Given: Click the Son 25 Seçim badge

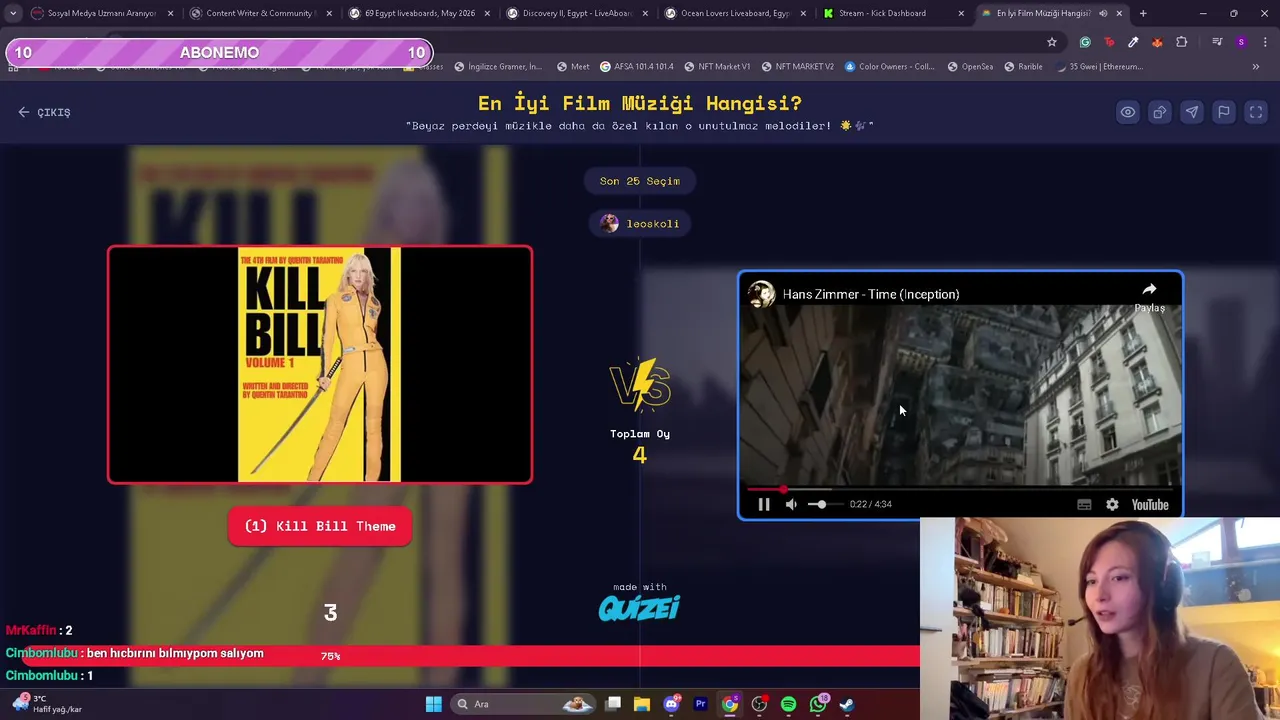Looking at the screenshot, I should (x=640, y=181).
